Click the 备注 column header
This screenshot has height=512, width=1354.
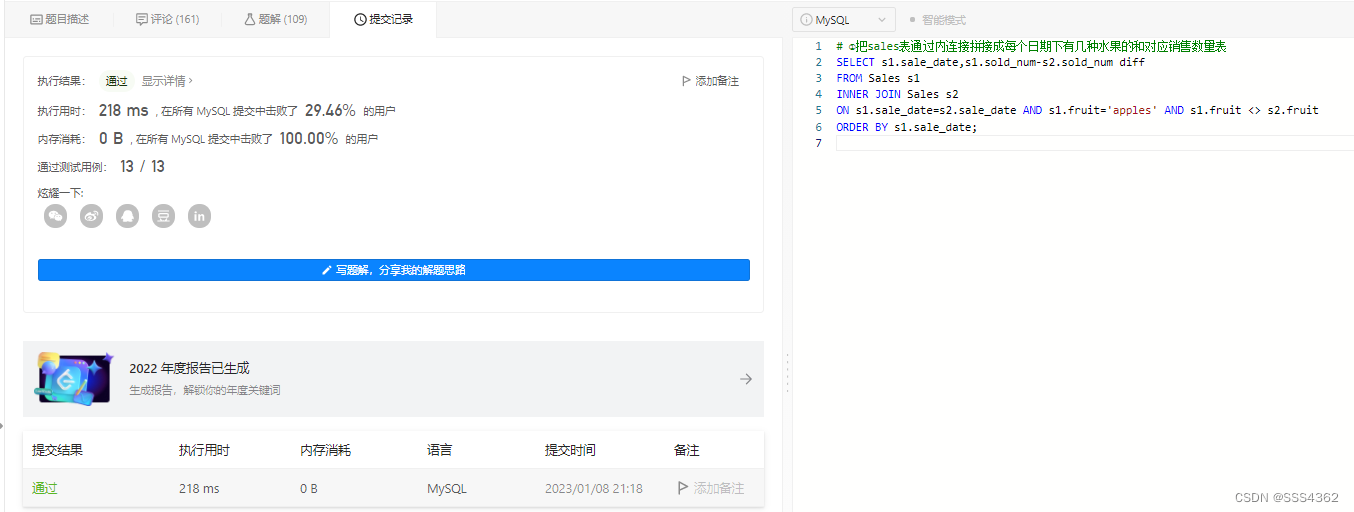pos(687,451)
